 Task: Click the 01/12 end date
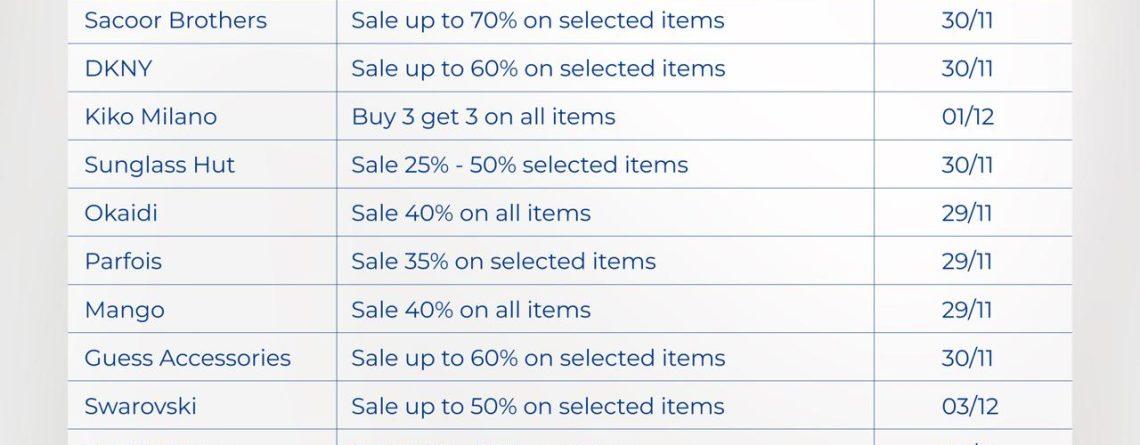(x=967, y=116)
